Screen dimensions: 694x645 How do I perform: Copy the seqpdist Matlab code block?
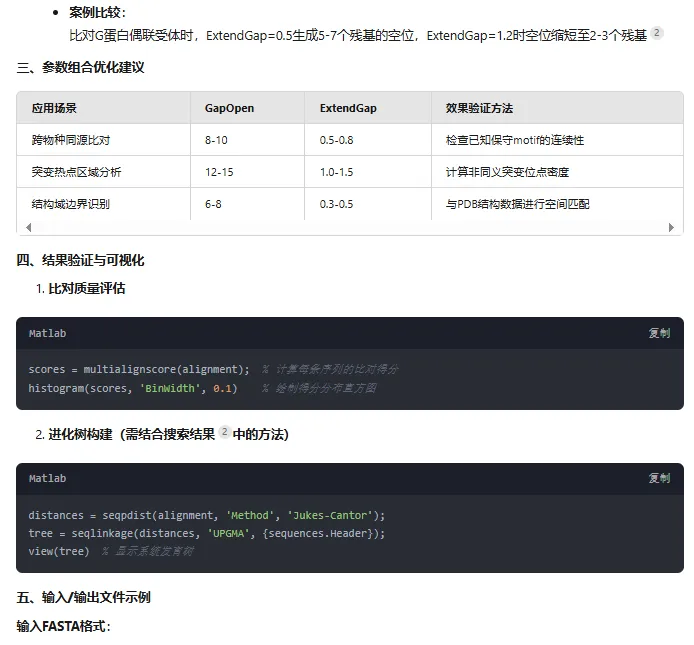click(659, 479)
